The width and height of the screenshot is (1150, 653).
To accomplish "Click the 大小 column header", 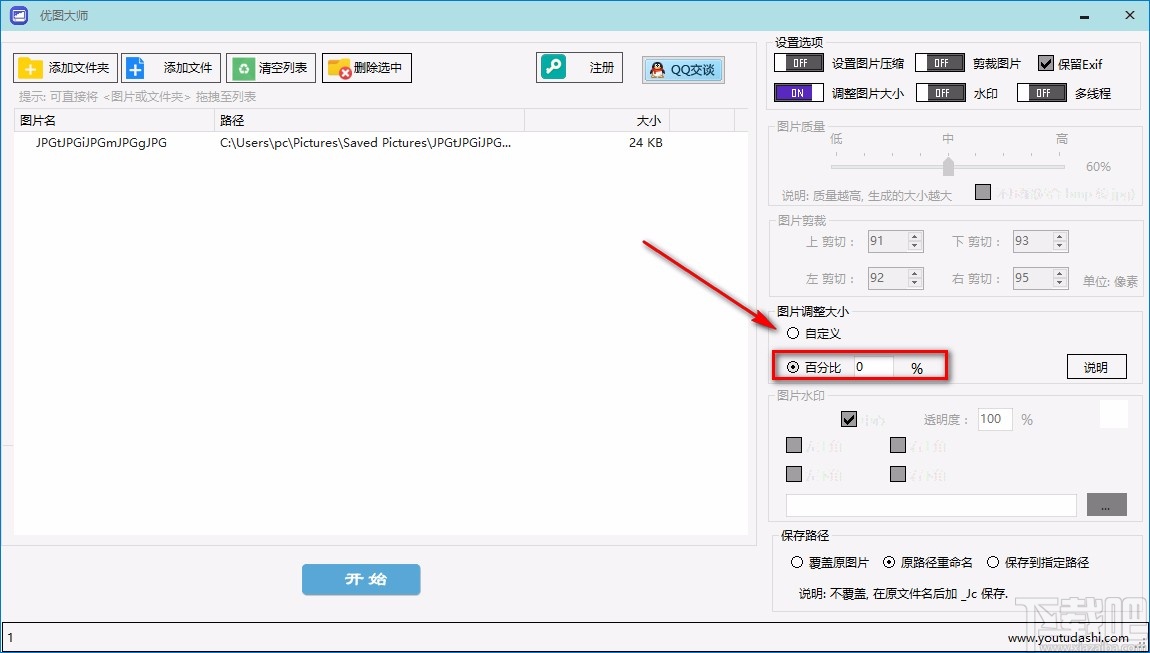I will (x=597, y=120).
